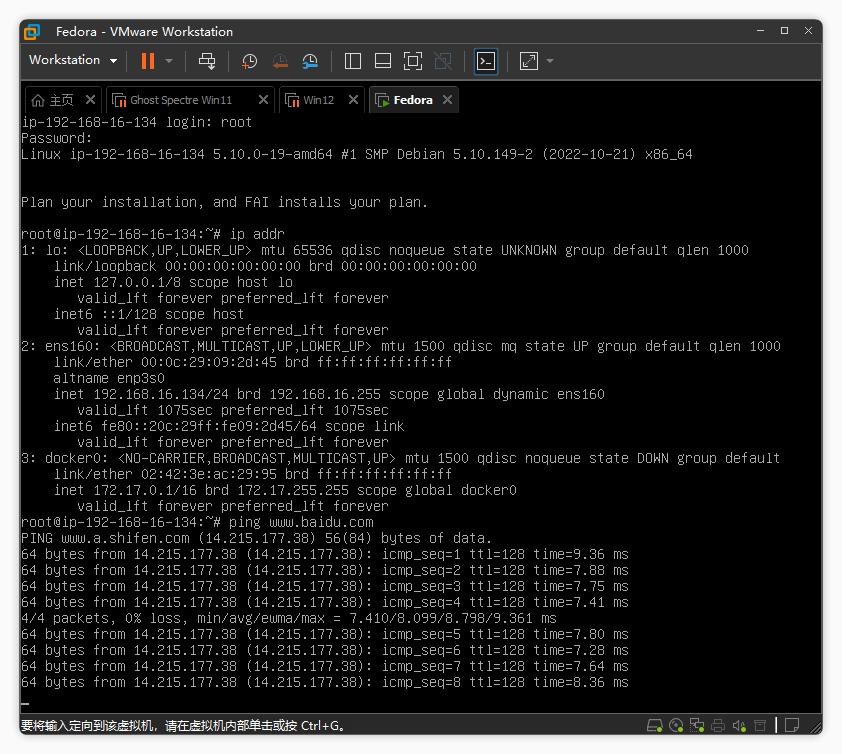The image size is (842, 754).
Task: Click the network adapter status icon
Action: (698, 725)
